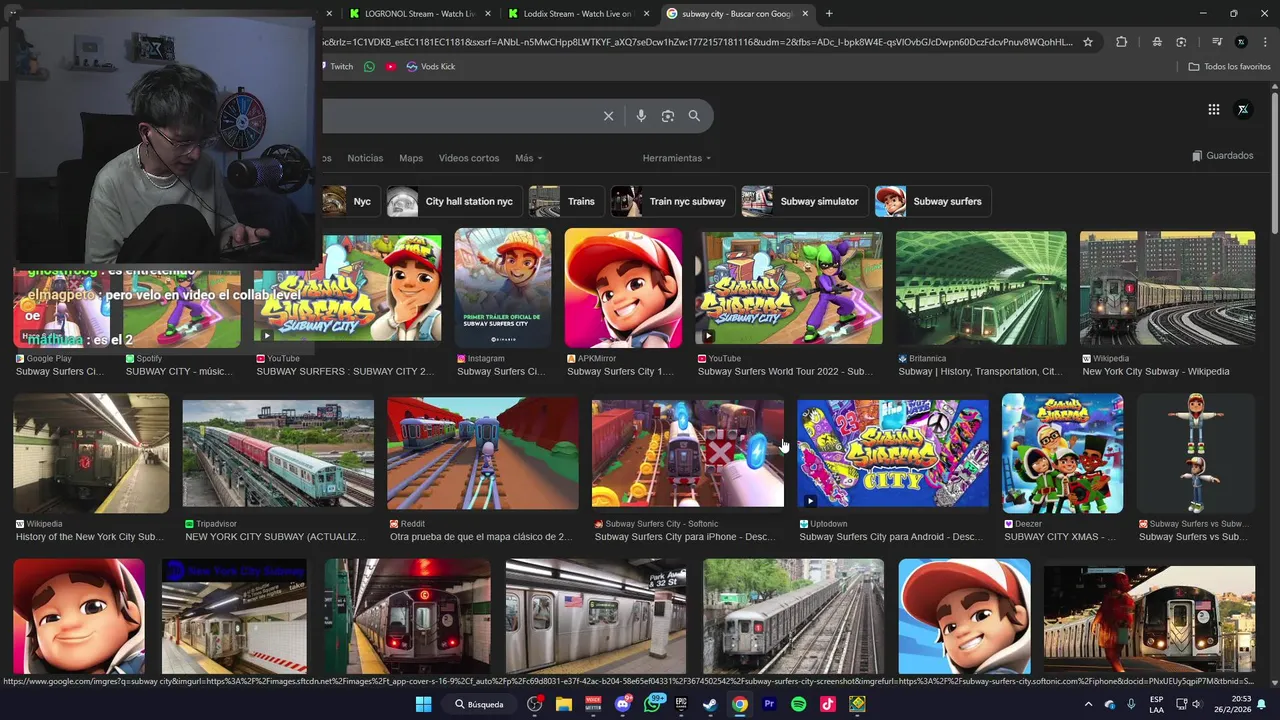Select the Maps search filter

tap(411, 158)
